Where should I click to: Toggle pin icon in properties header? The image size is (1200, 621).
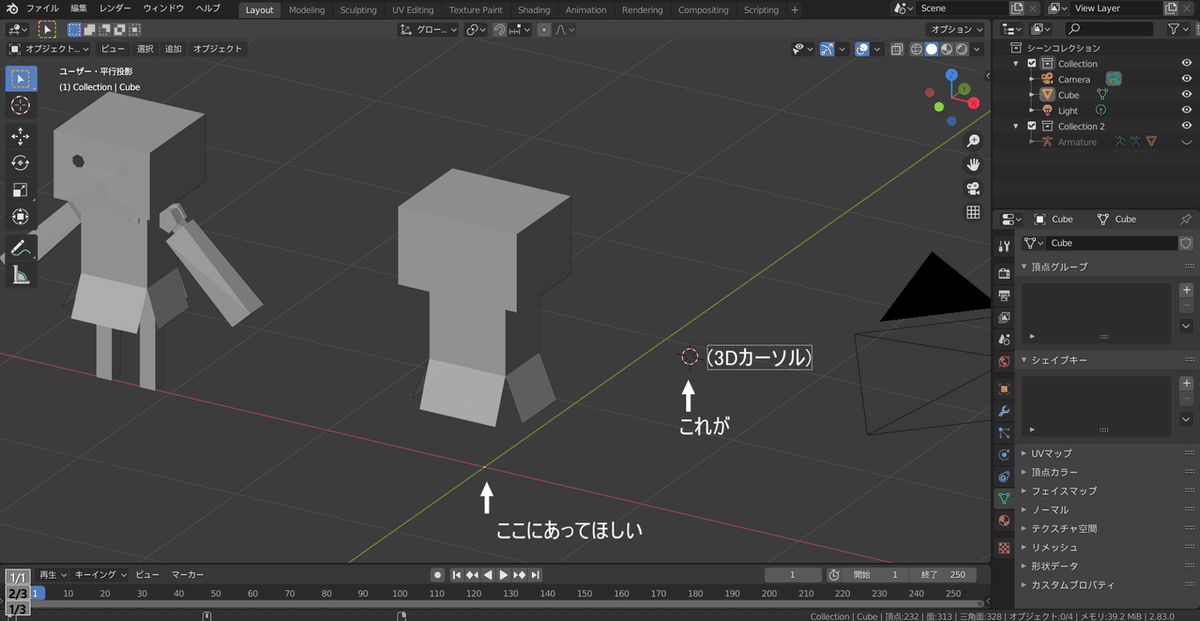pos(1186,219)
